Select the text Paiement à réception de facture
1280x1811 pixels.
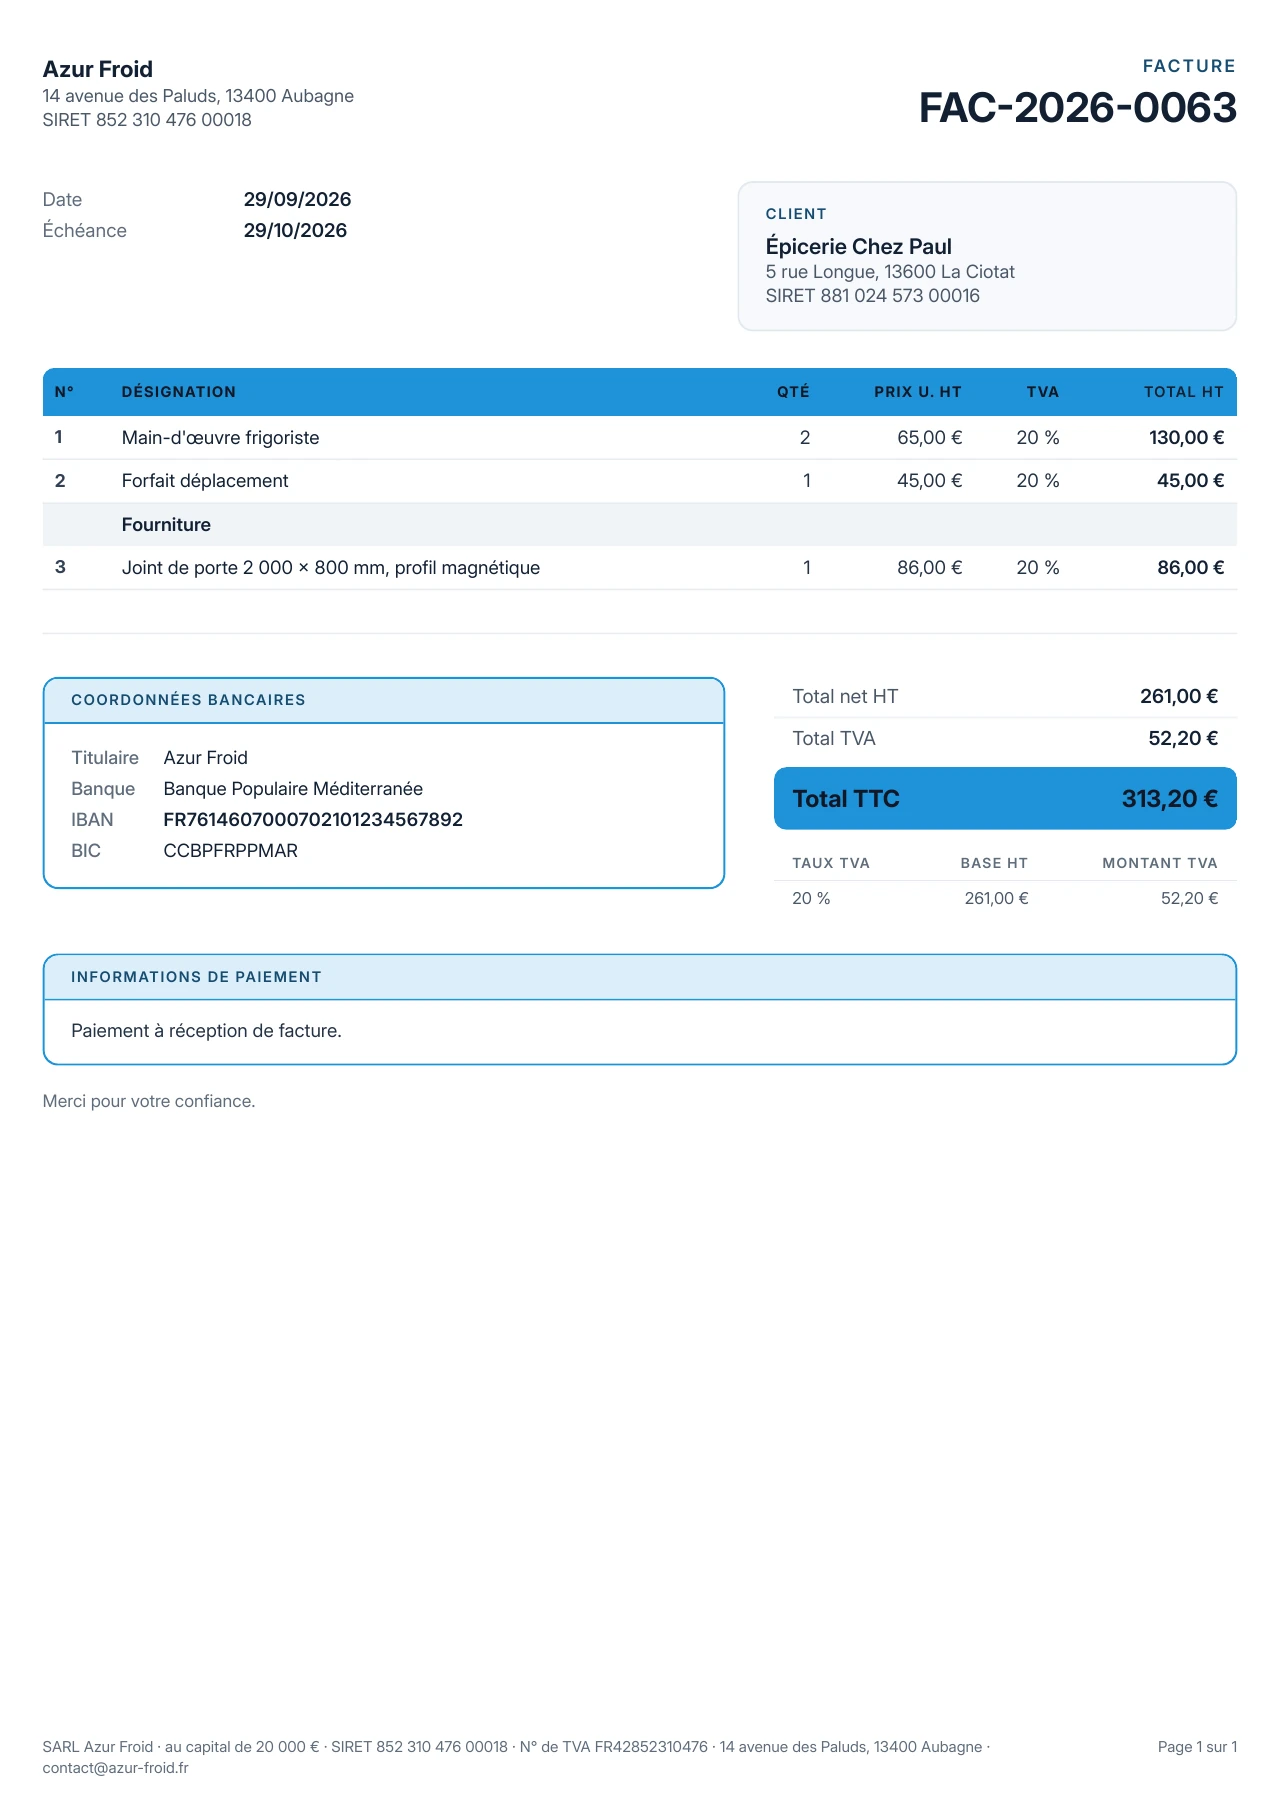click(x=206, y=1031)
